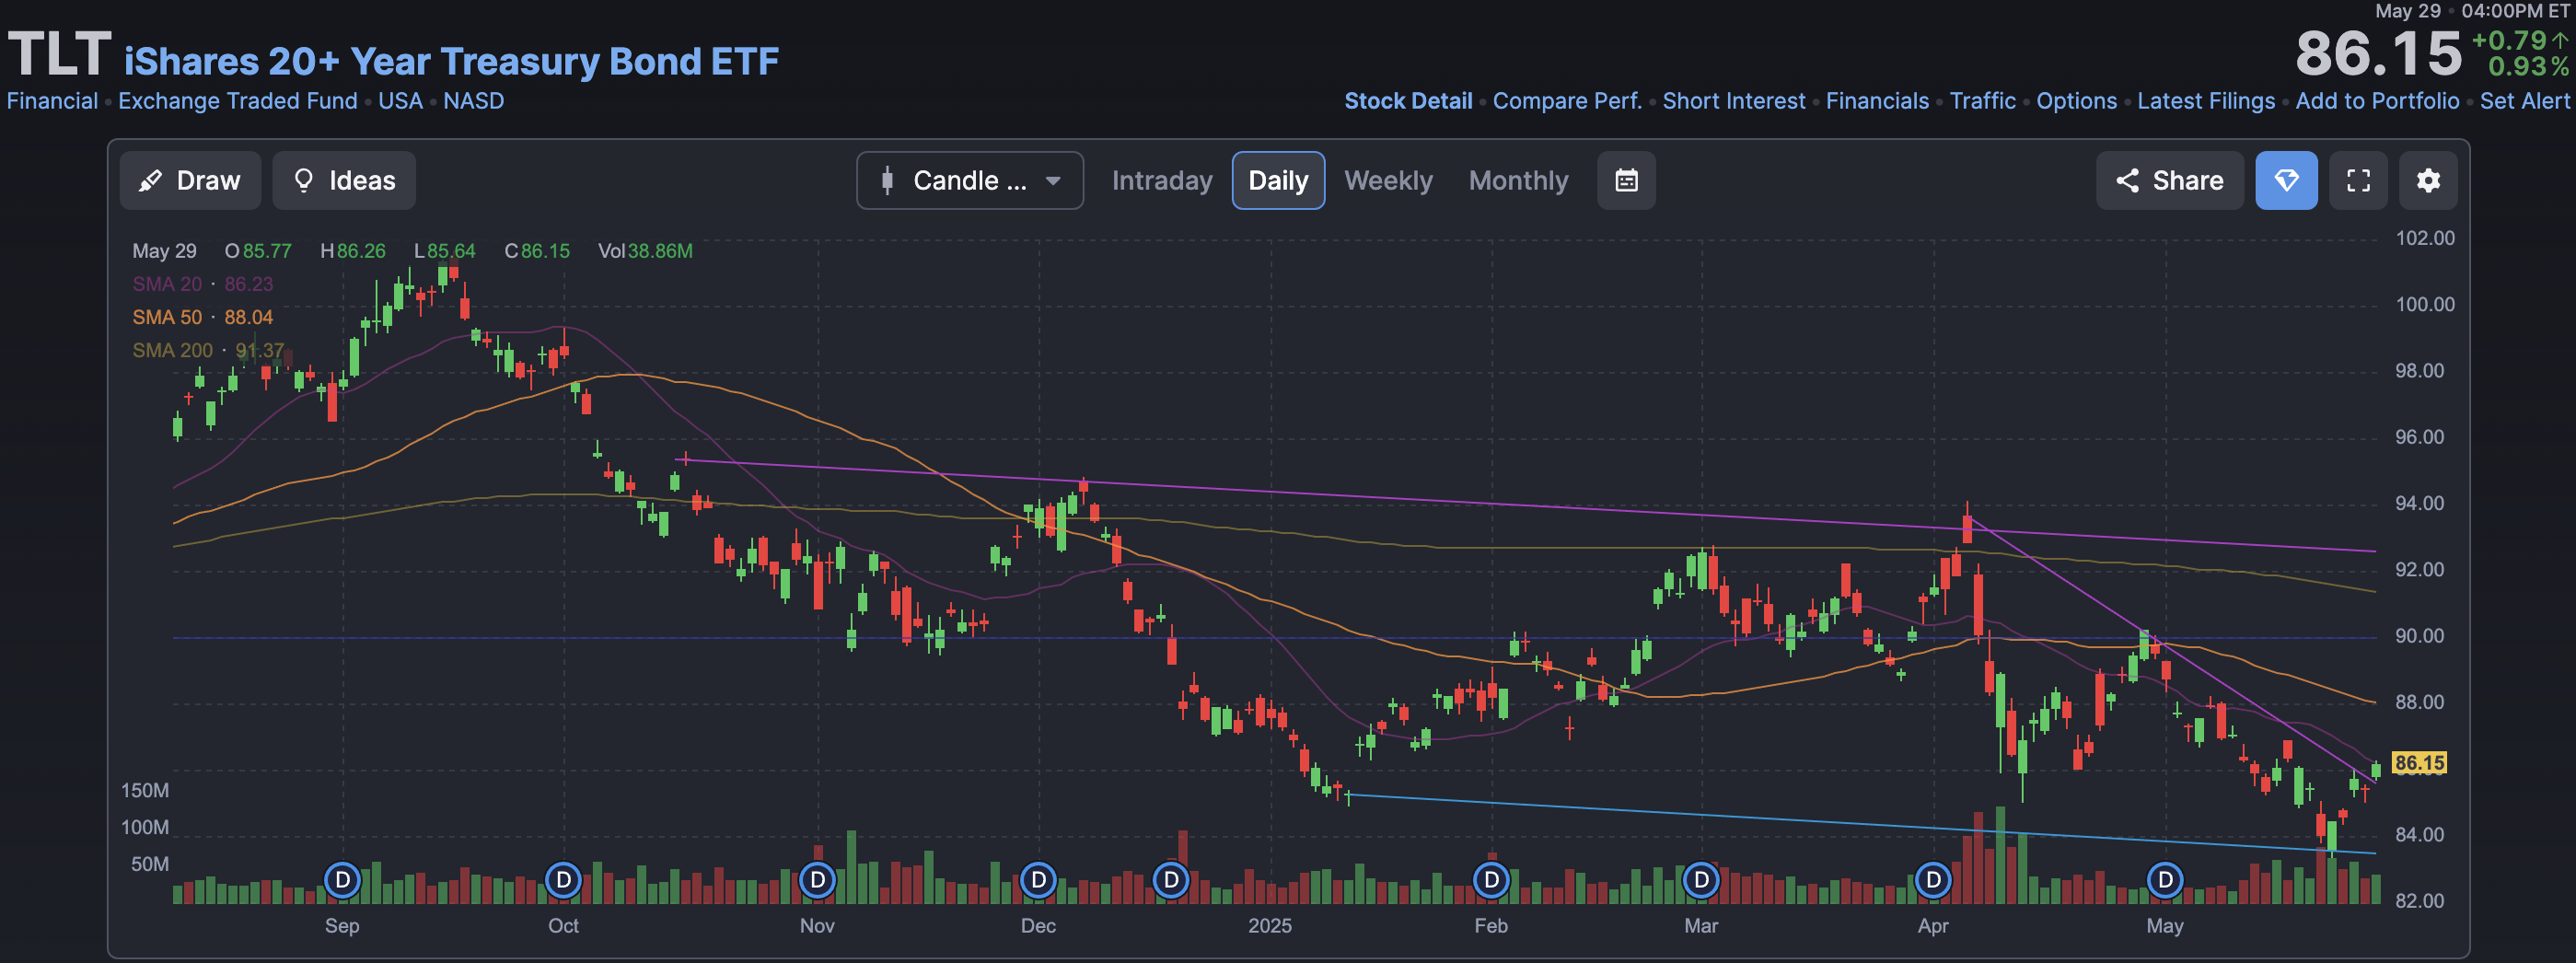Open Exchange Traded Fund link
The height and width of the screenshot is (963, 2576).
point(238,101)
